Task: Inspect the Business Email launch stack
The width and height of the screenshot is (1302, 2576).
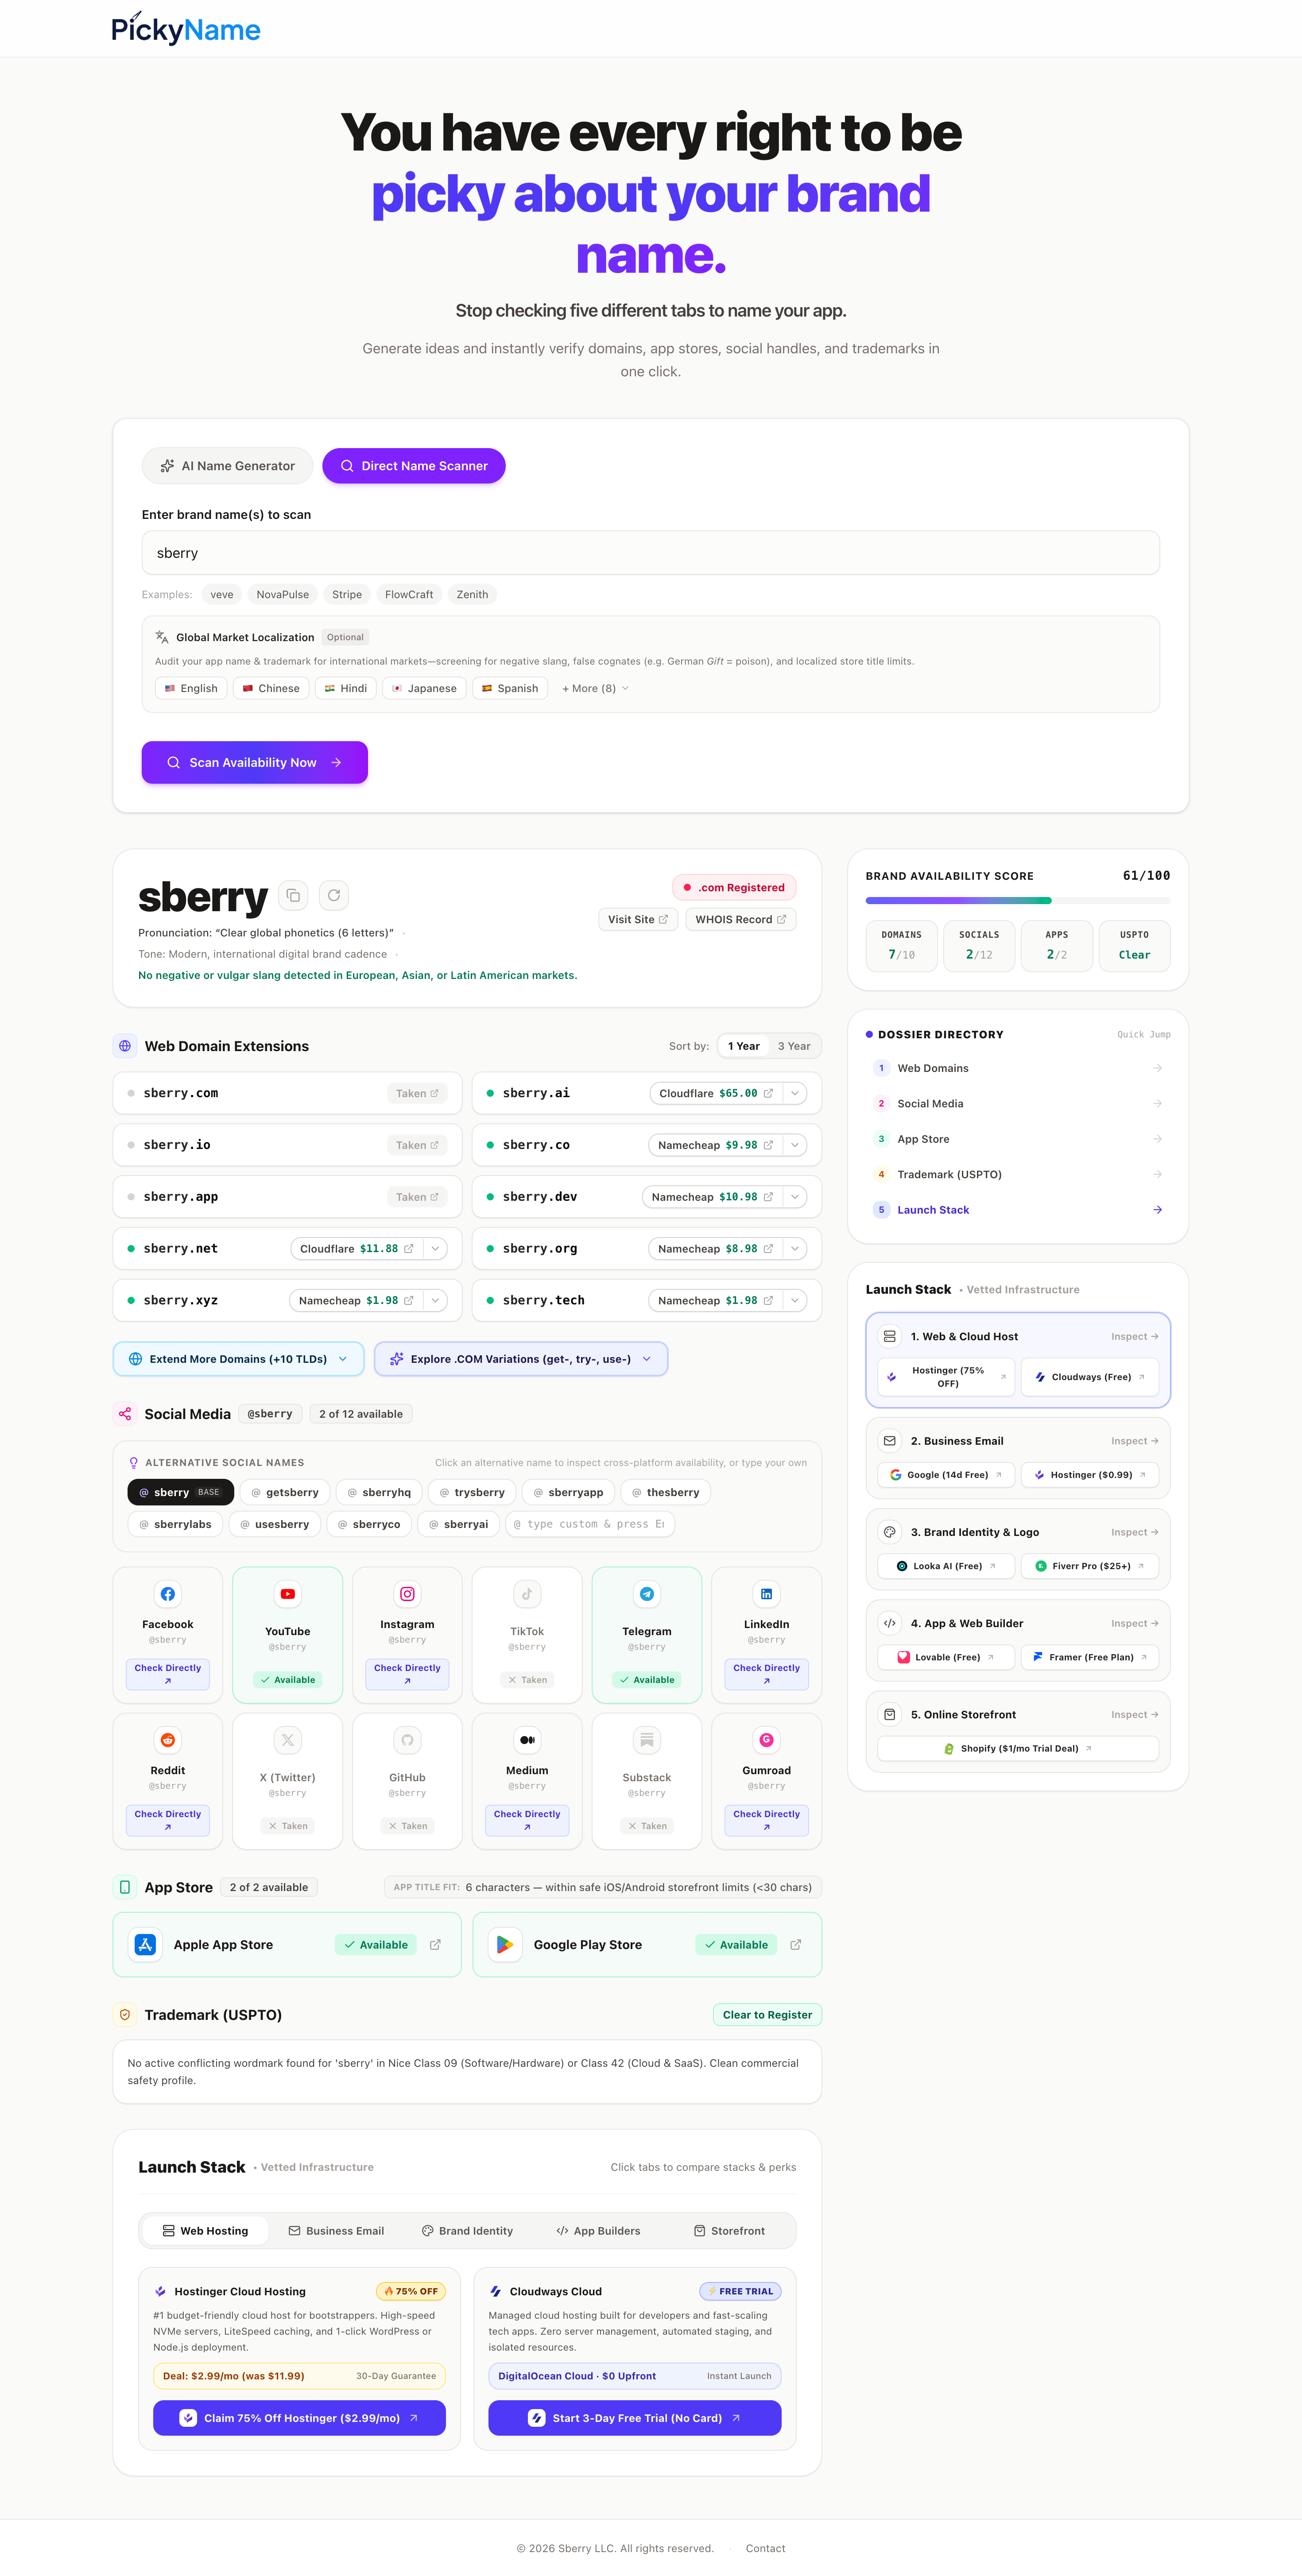Action: (x=1134, y=1441)
